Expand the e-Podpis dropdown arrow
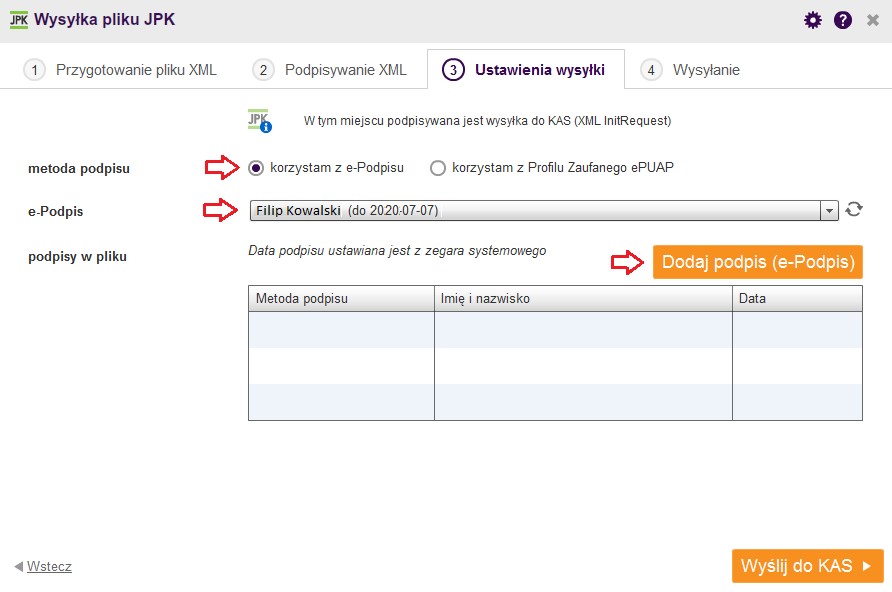The image size is (892, 592). [829, 211]
